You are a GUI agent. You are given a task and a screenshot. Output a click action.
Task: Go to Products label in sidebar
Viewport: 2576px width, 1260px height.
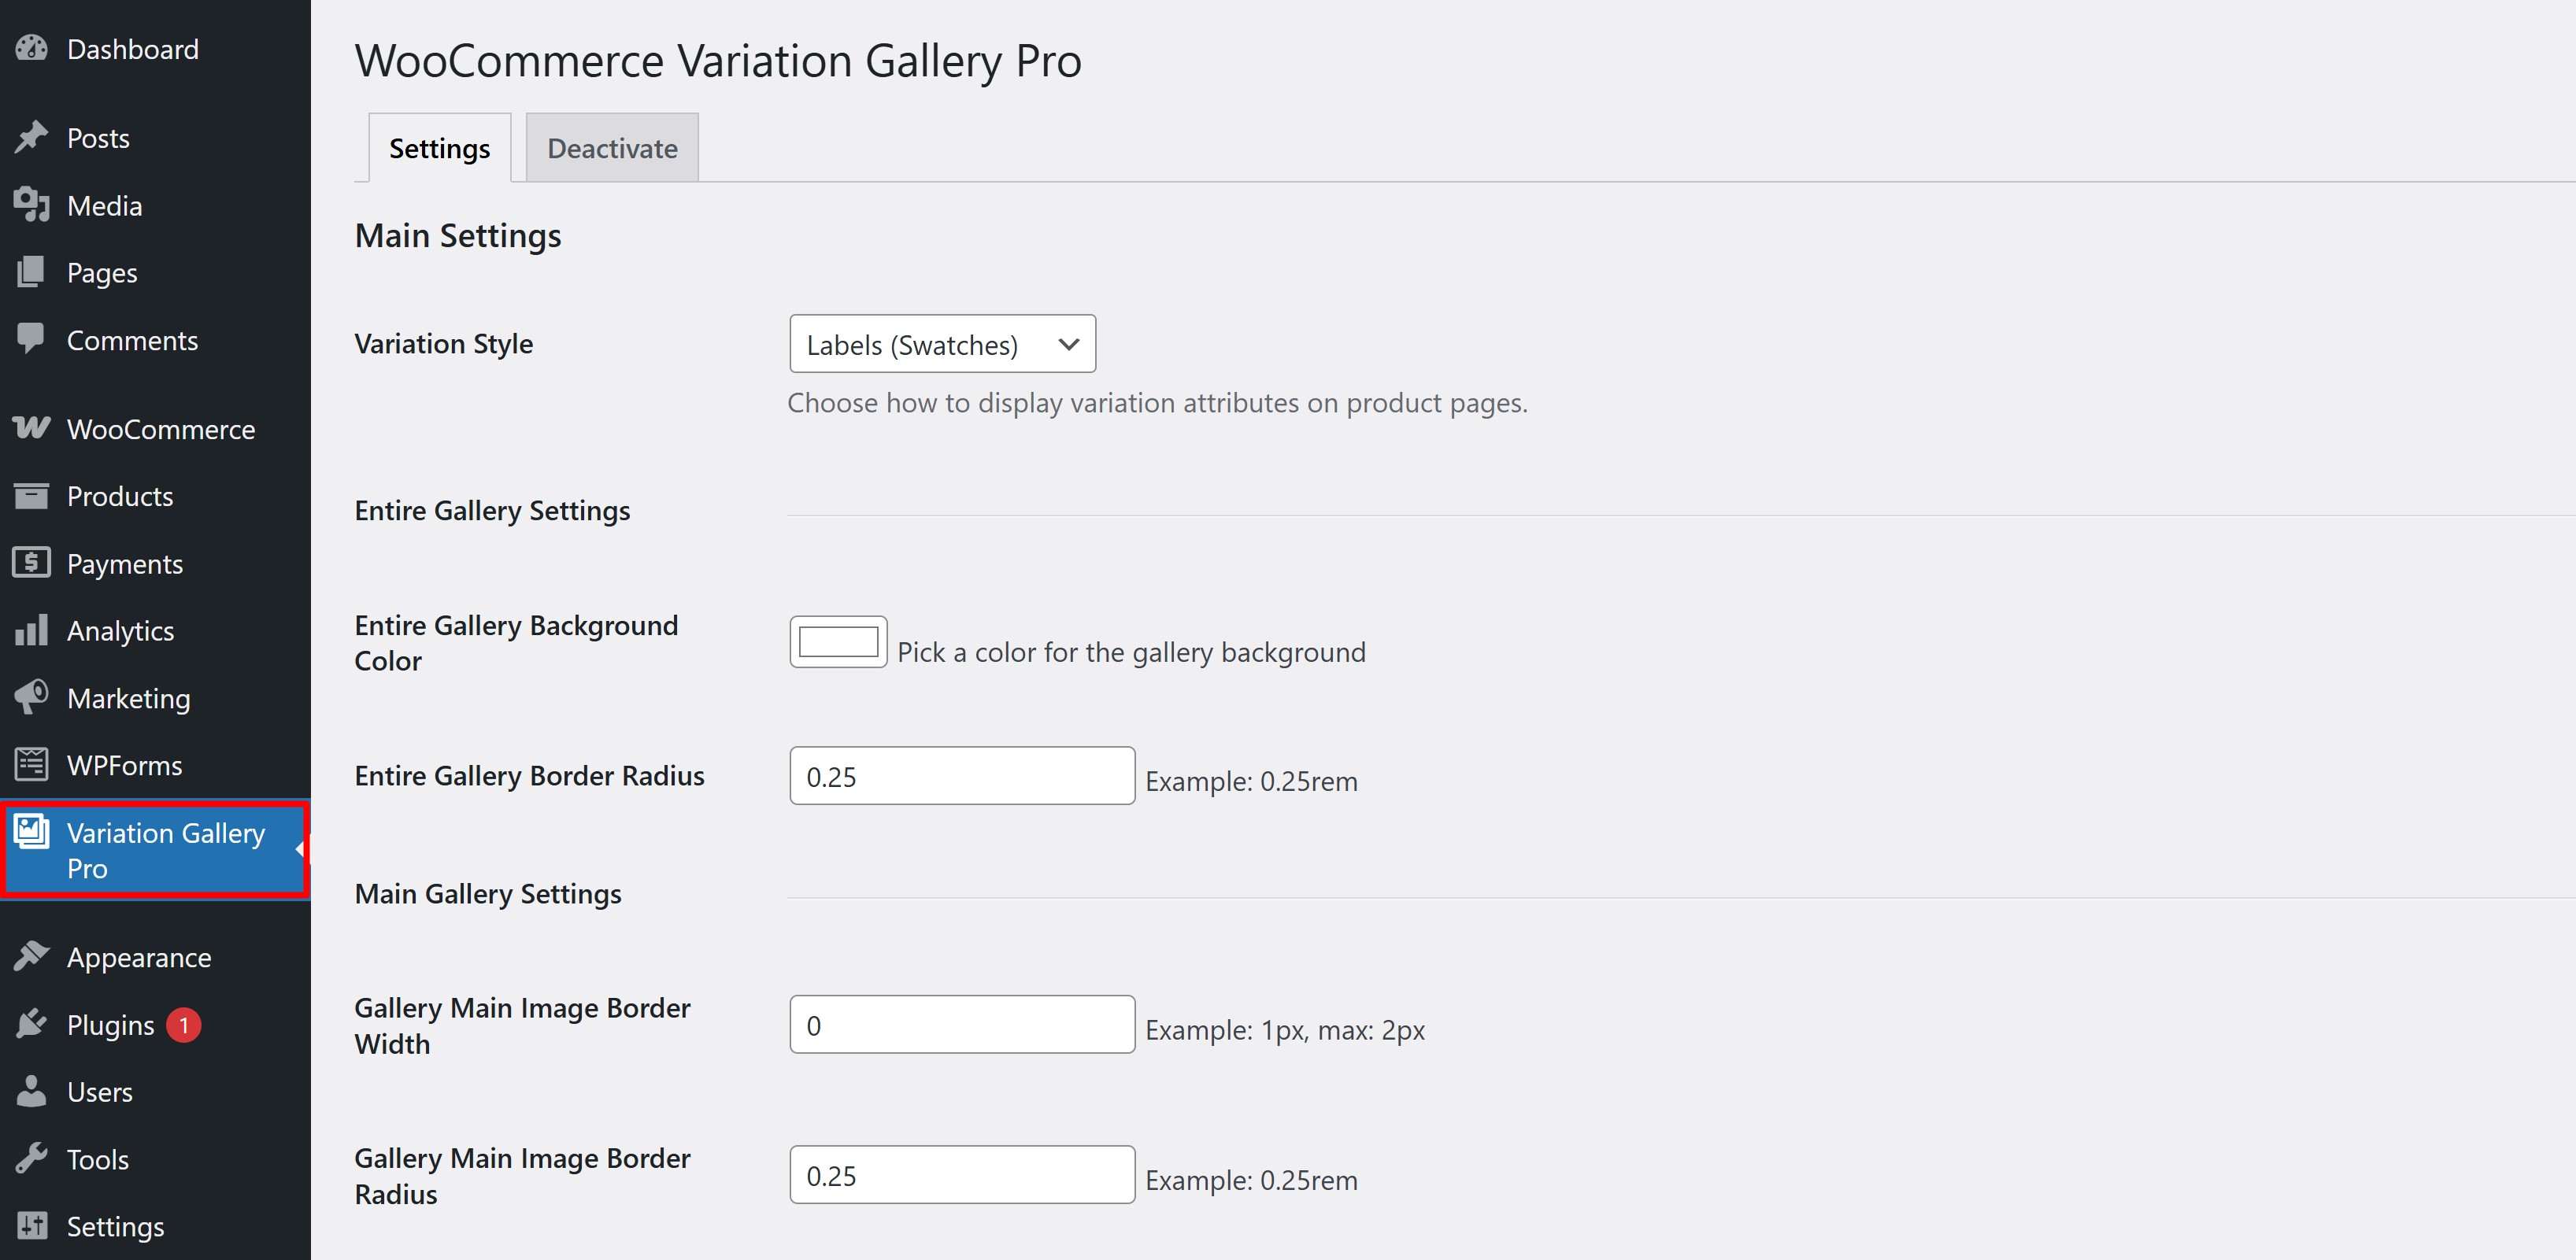(120, 496)
